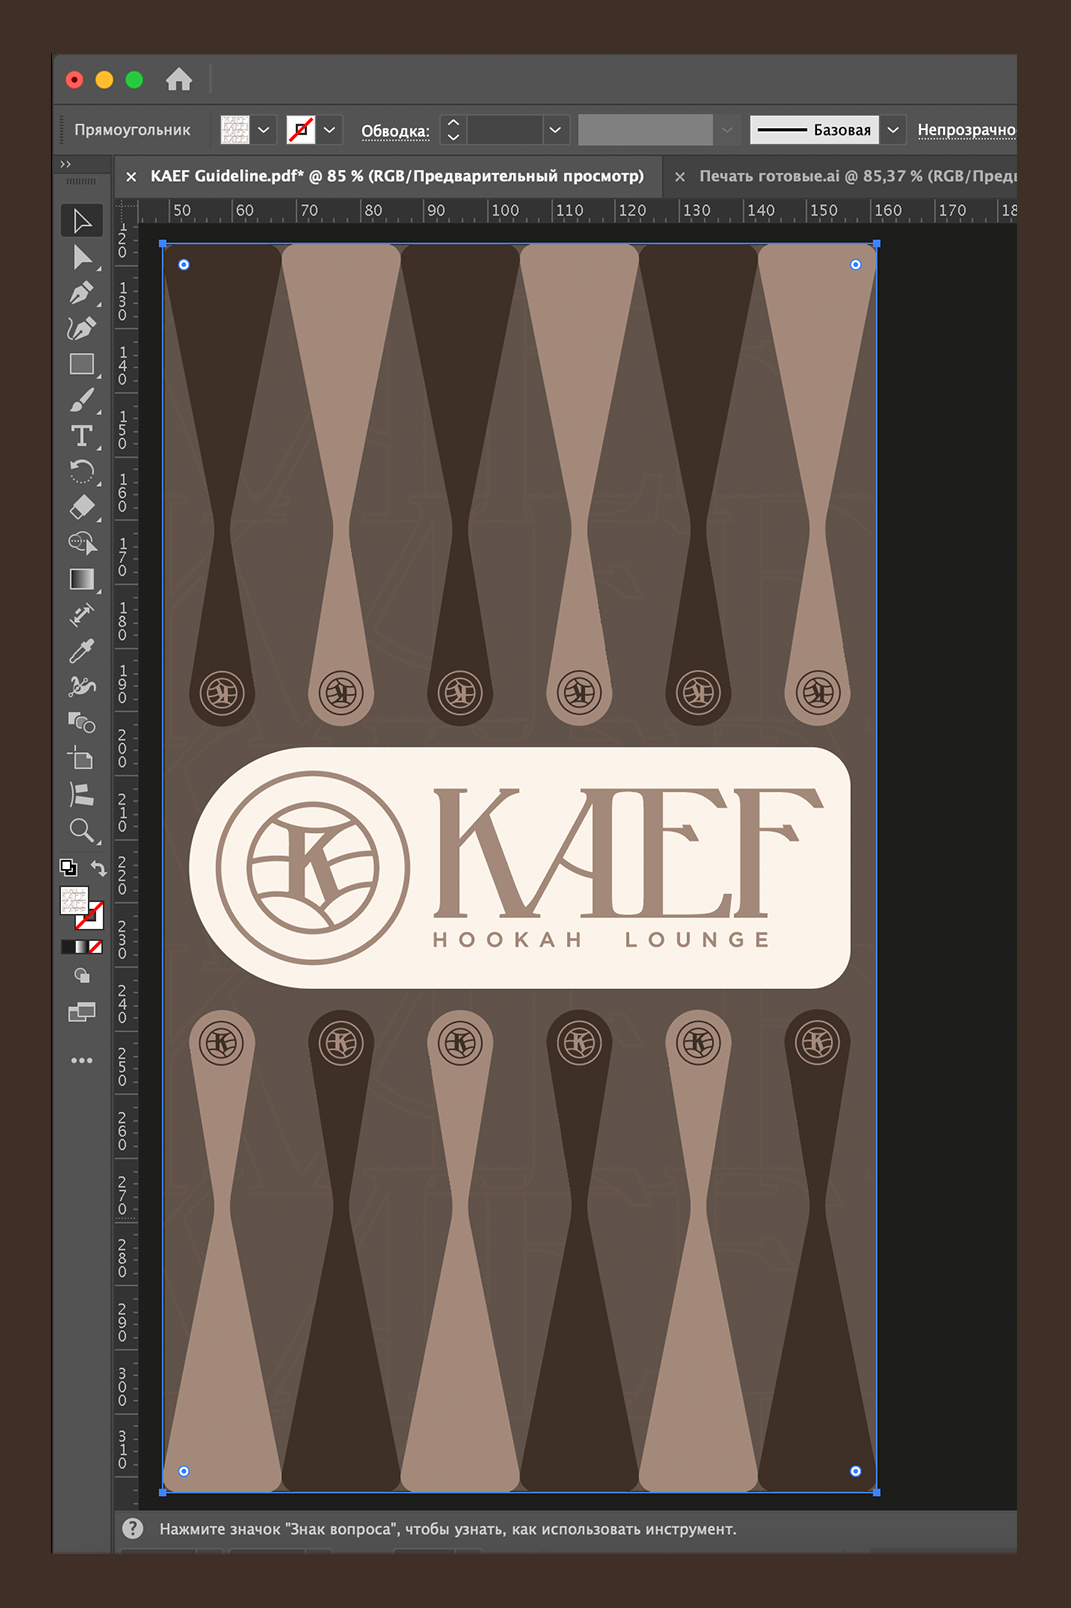Click the stroke none swatch in control bar
The image size is (1071, 1608).
pyautogui.click(x=301, y=130)
